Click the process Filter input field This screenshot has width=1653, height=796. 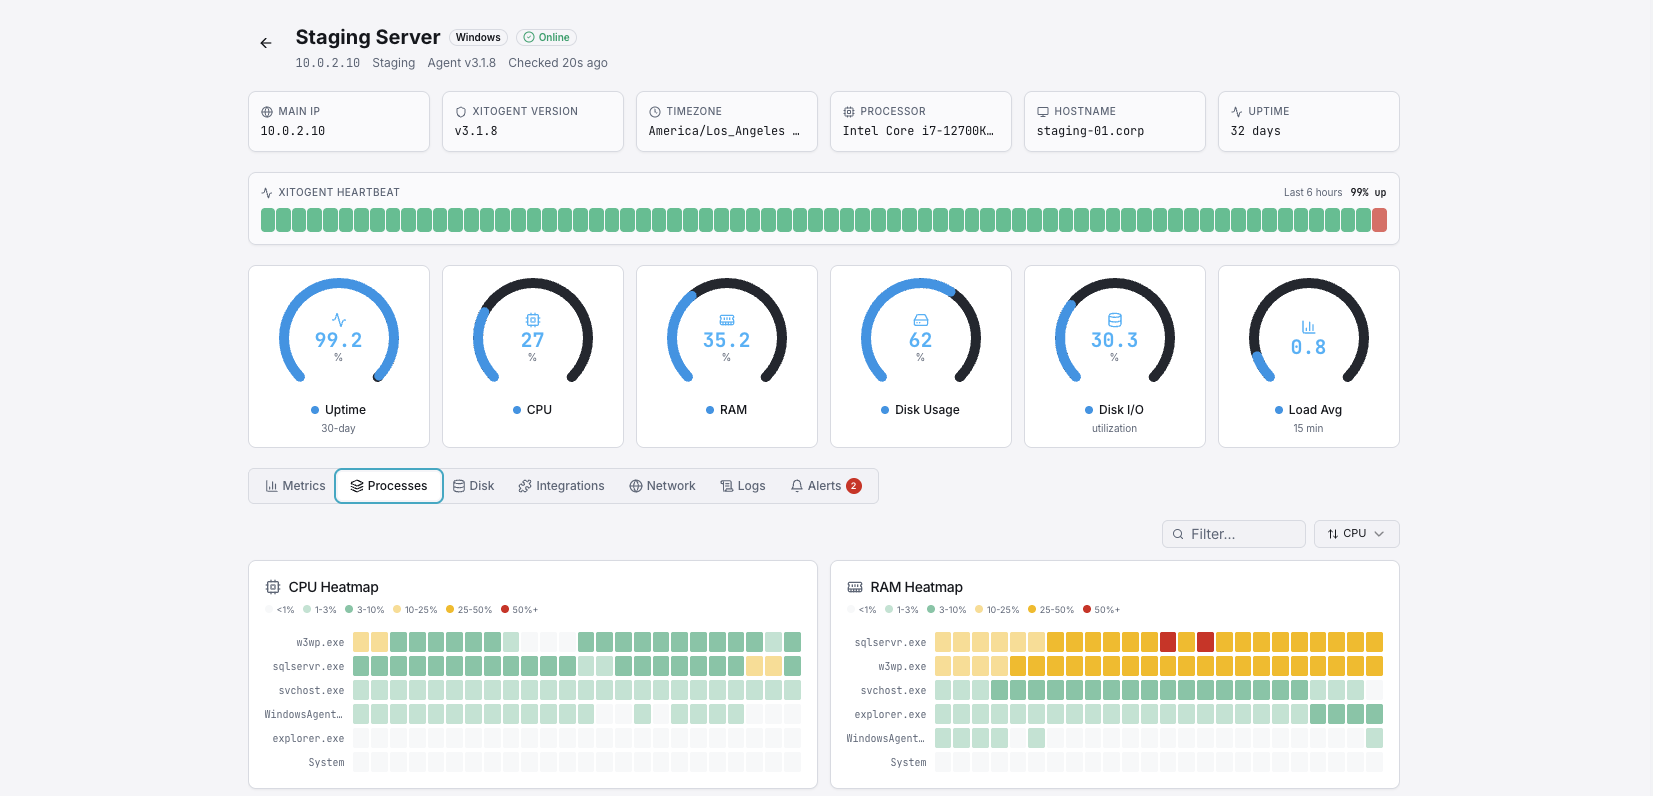point(1234,534)
